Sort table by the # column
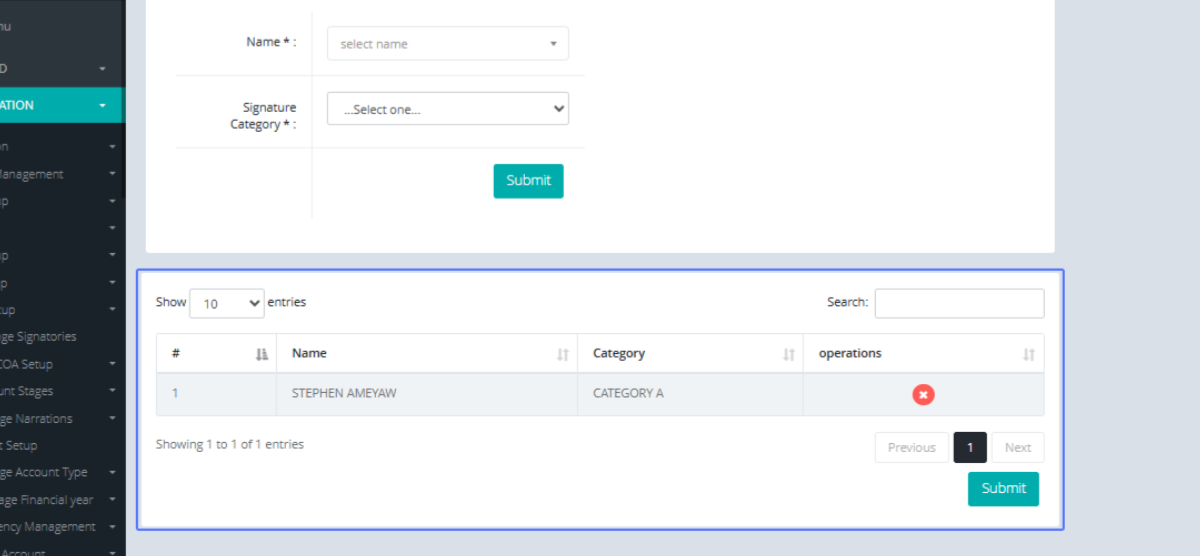Image resolution: width=1200 pixels, height=556 pixels. (x=216, y=354)
